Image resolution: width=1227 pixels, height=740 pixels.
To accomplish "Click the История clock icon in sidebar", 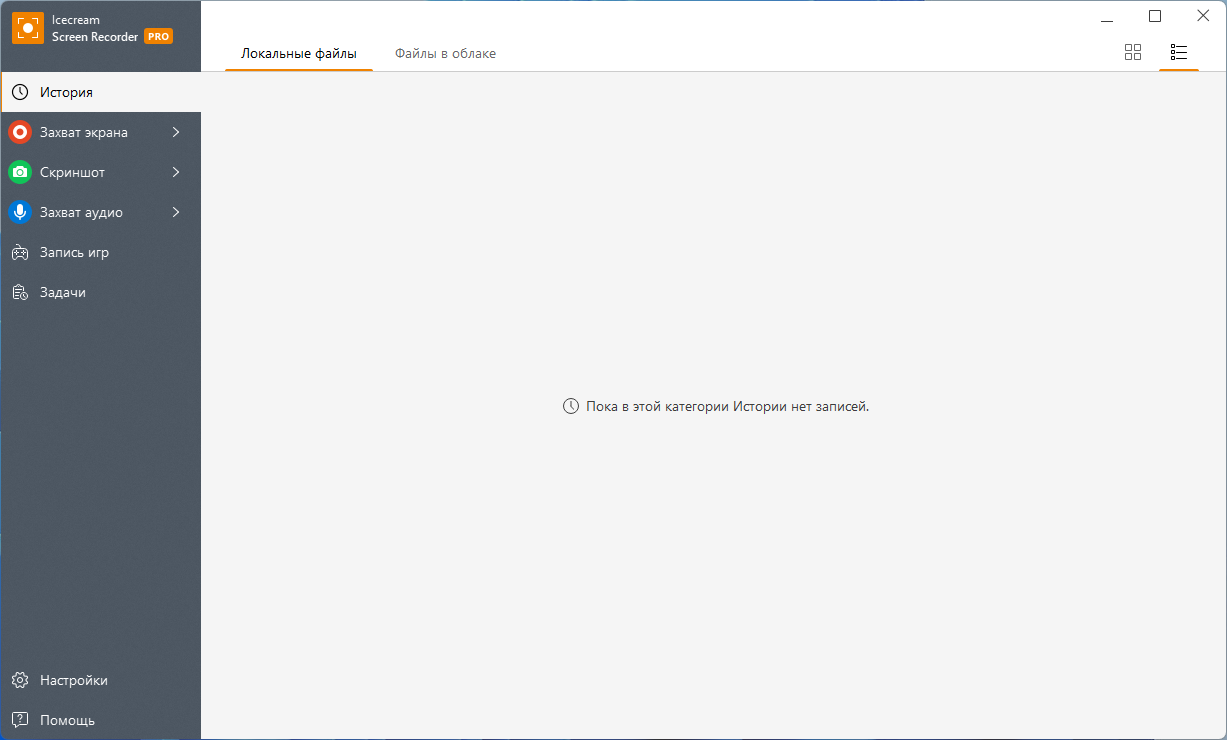I will pyautogui.click(x=20, y=92).
